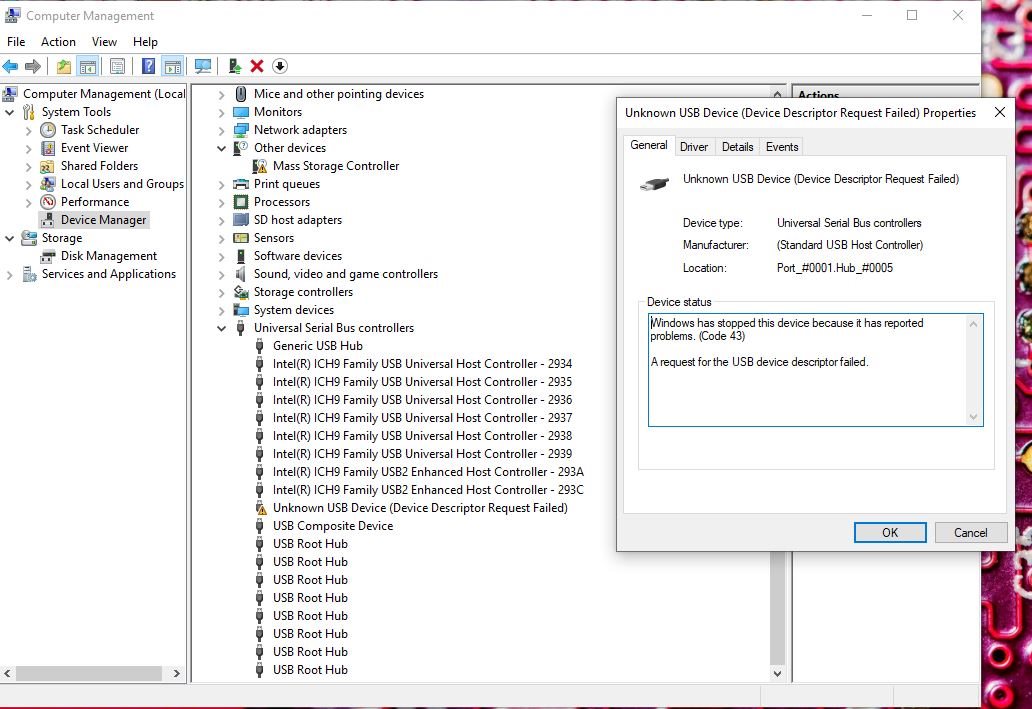Click the Unknown USB Device warning icon
Image resolution: width=1032 pixels, height=709 pixels.
[261, 508]
